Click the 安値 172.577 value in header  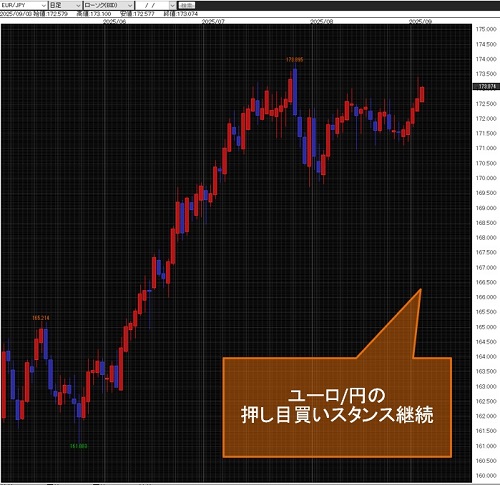137,14
